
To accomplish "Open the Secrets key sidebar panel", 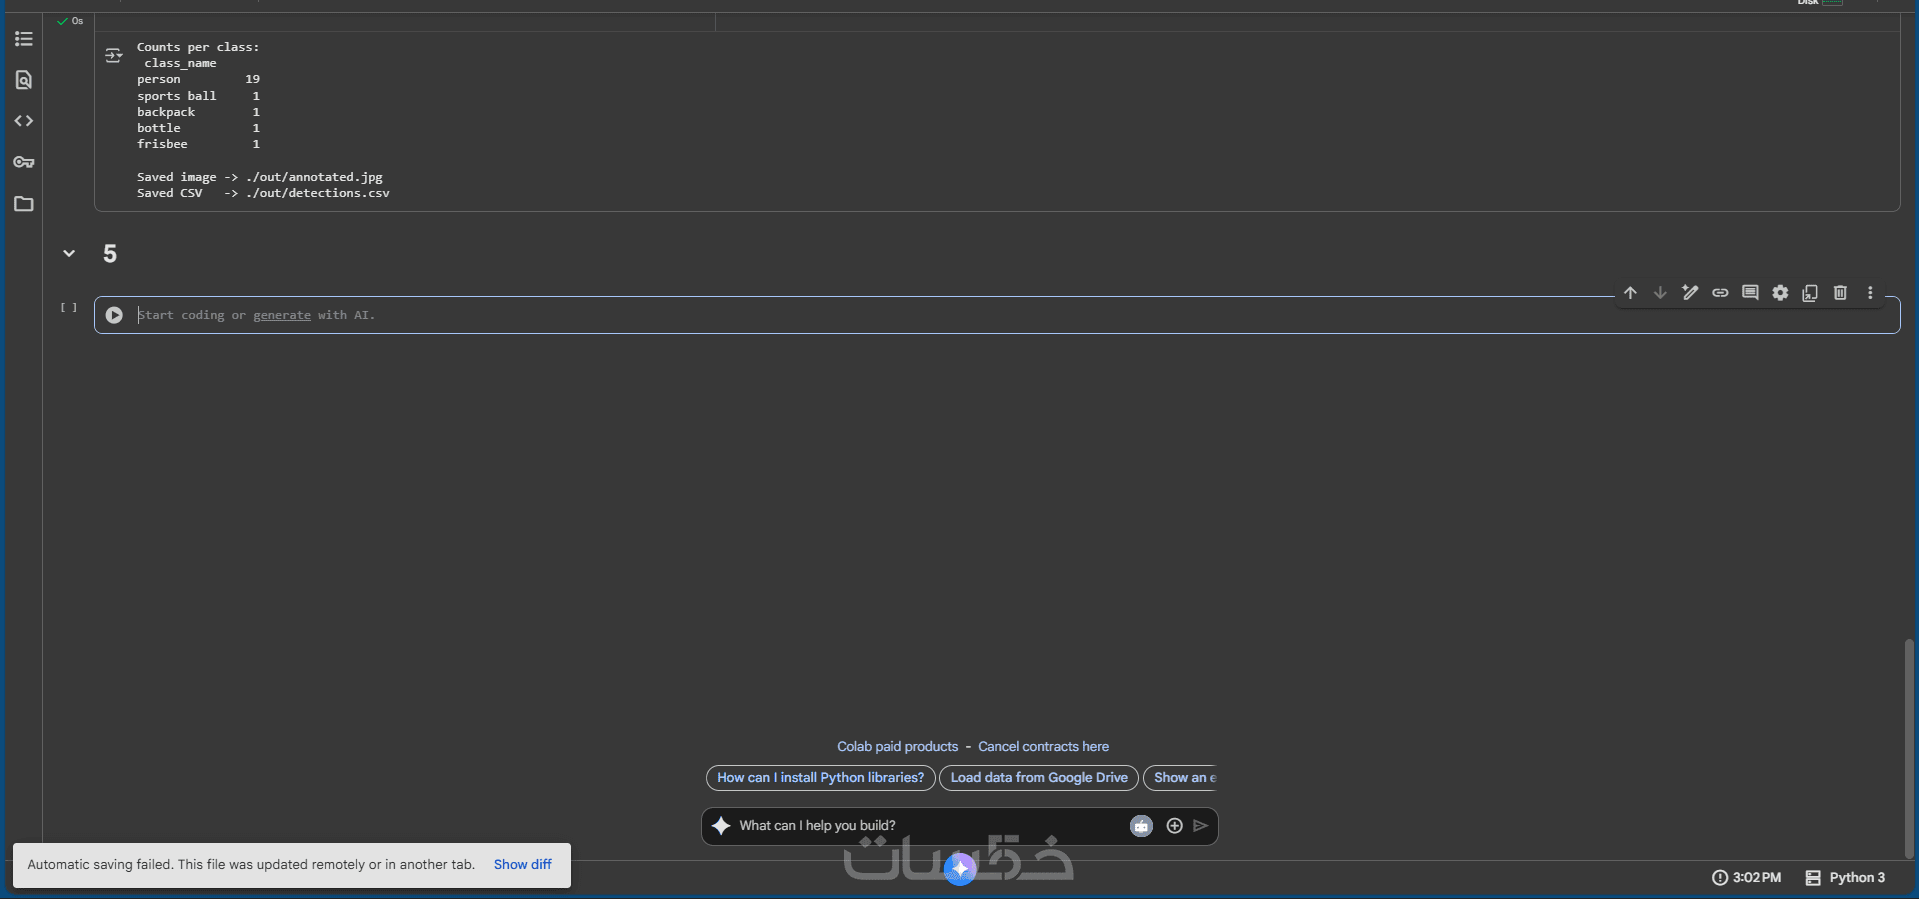I will 24,162.
